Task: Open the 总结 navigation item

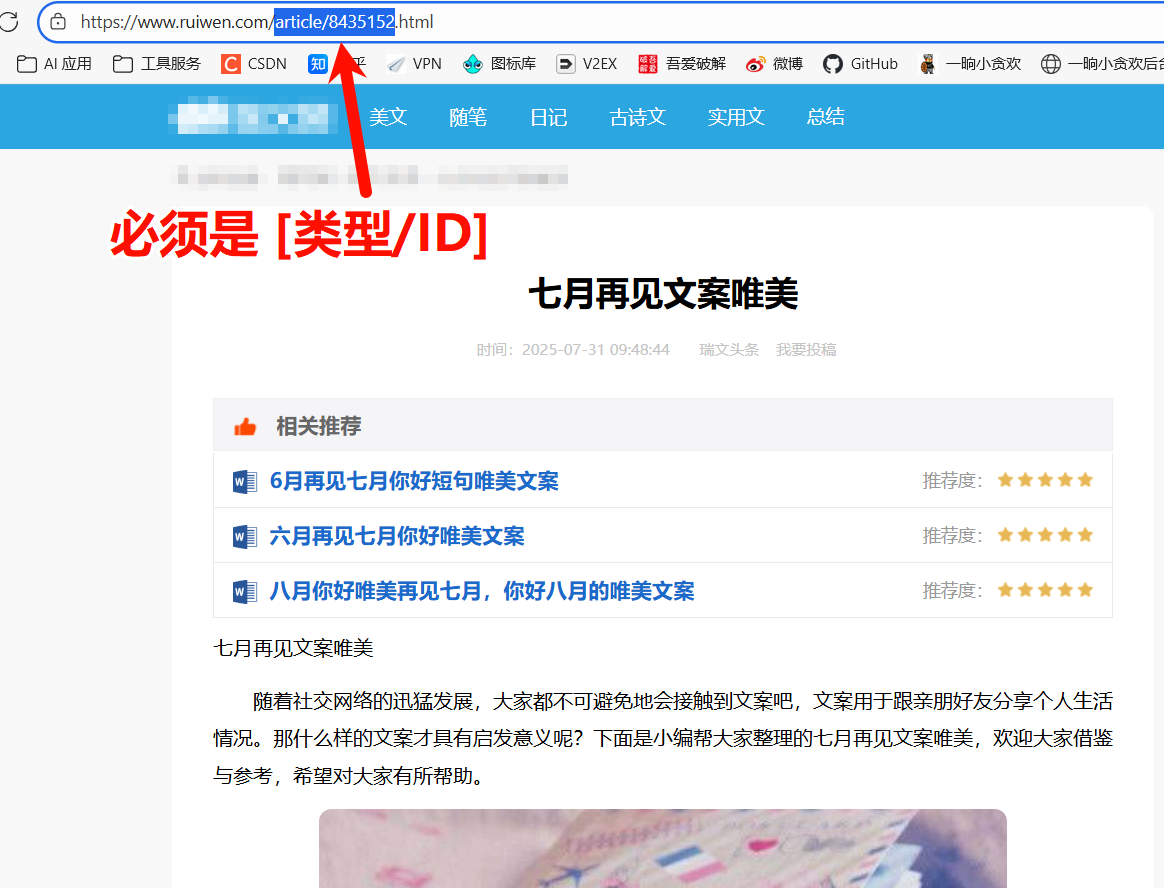Action: coord(825,117)
